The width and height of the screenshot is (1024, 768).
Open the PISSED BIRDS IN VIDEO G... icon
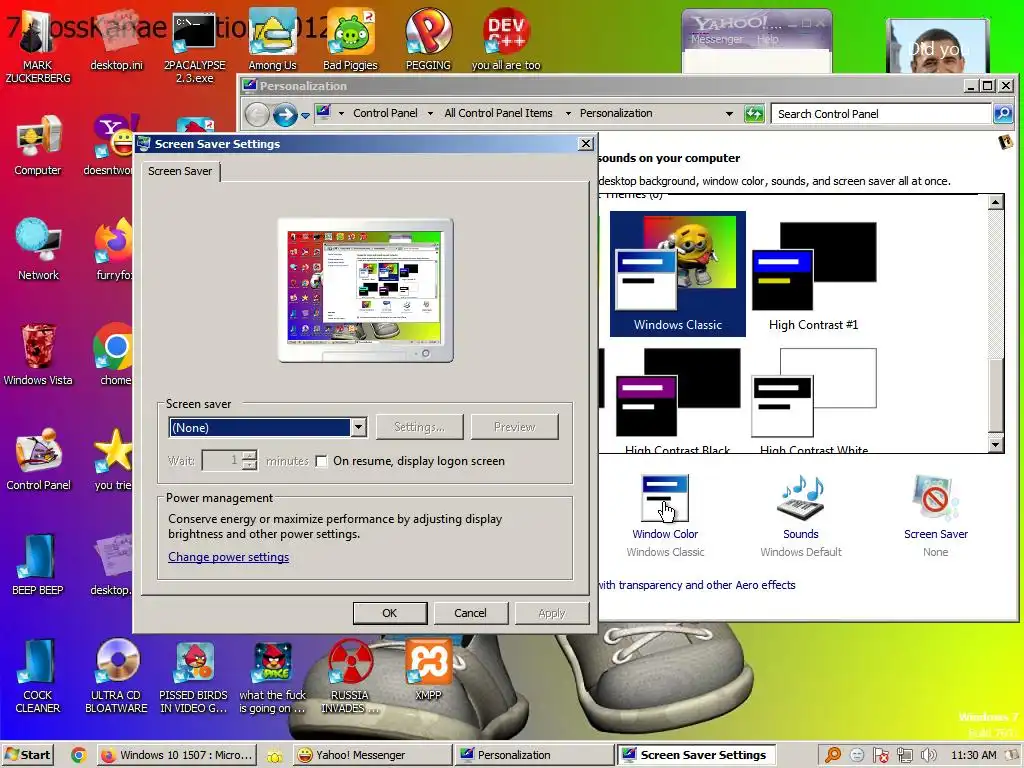[x=194, y=676]
